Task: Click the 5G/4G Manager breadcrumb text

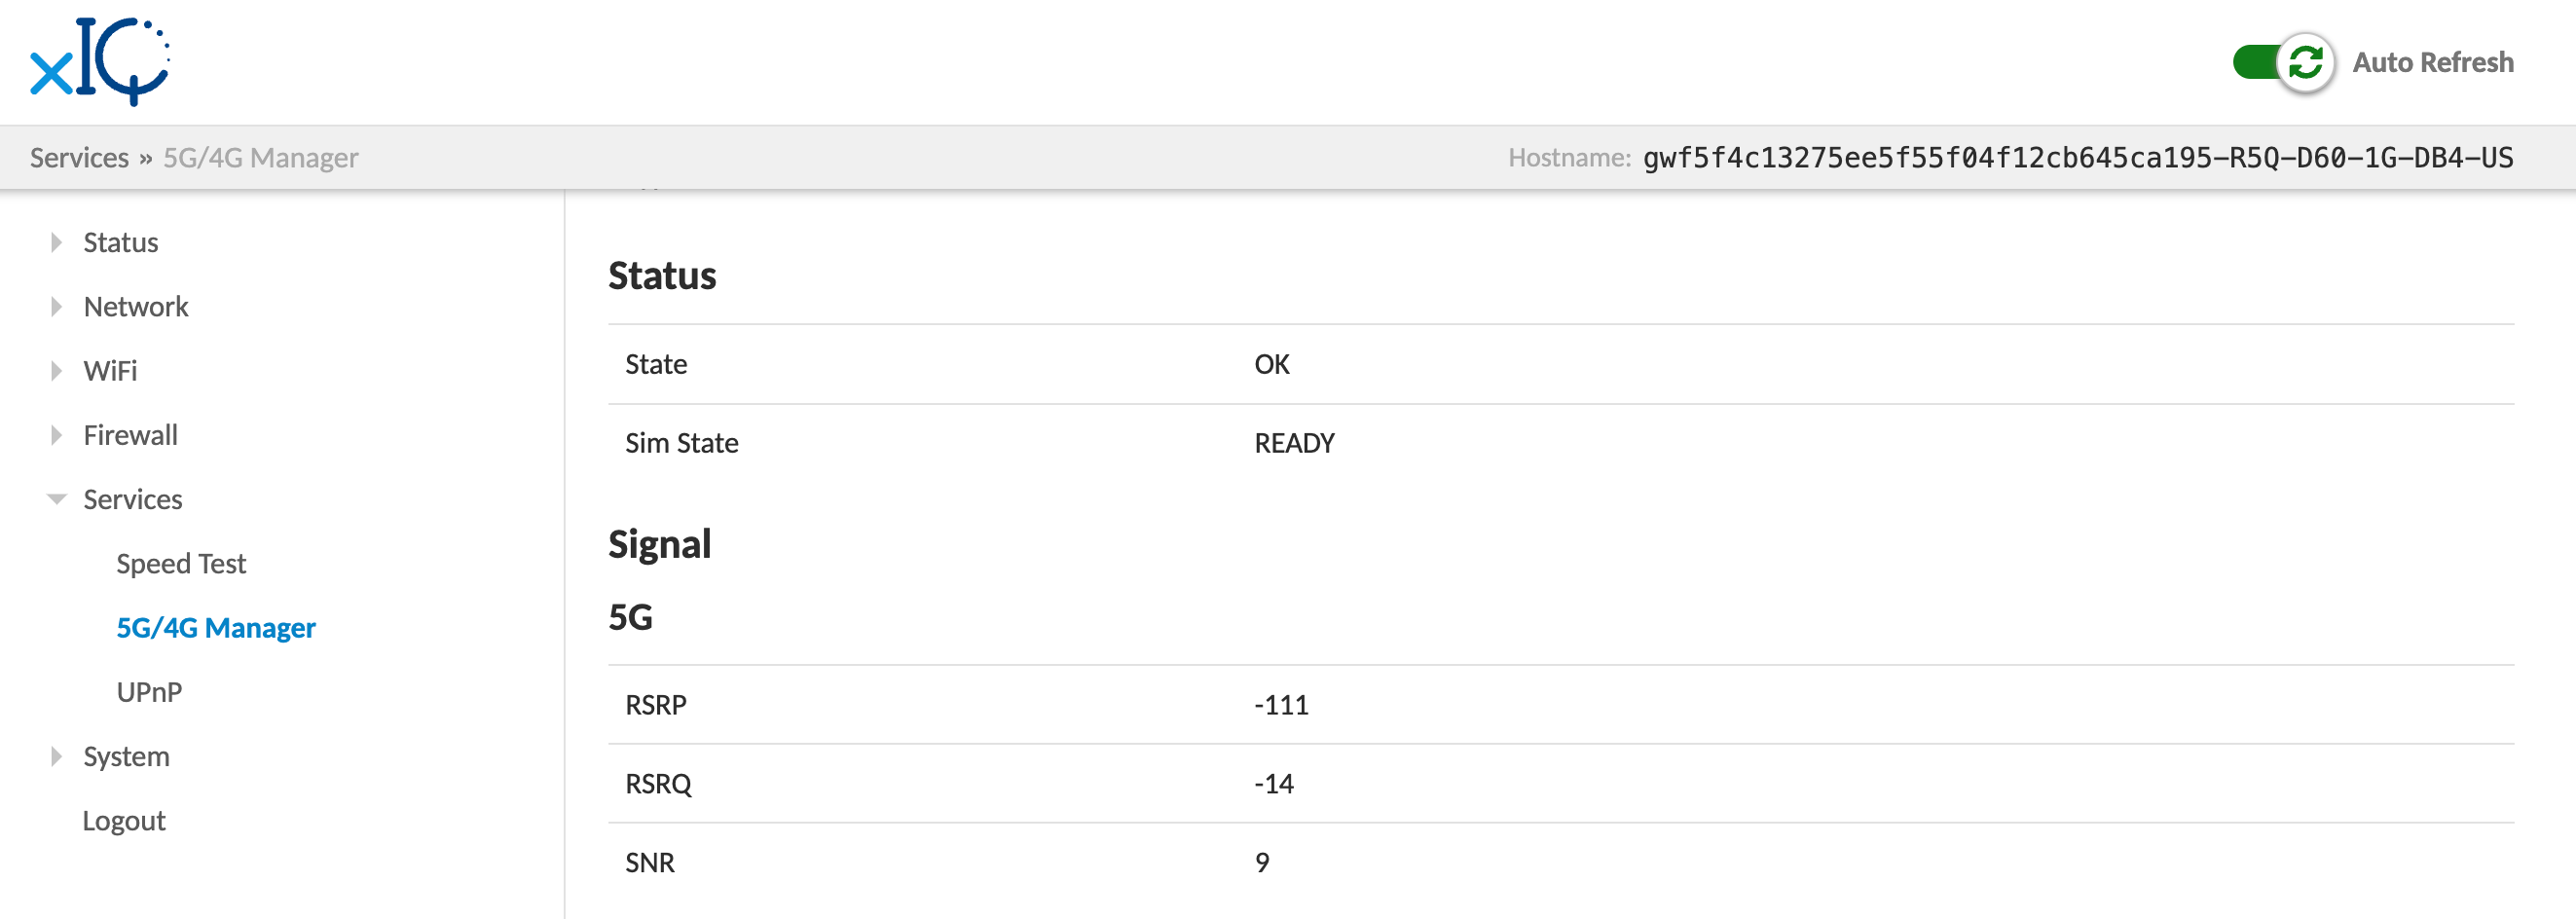Action: [260, 158]
